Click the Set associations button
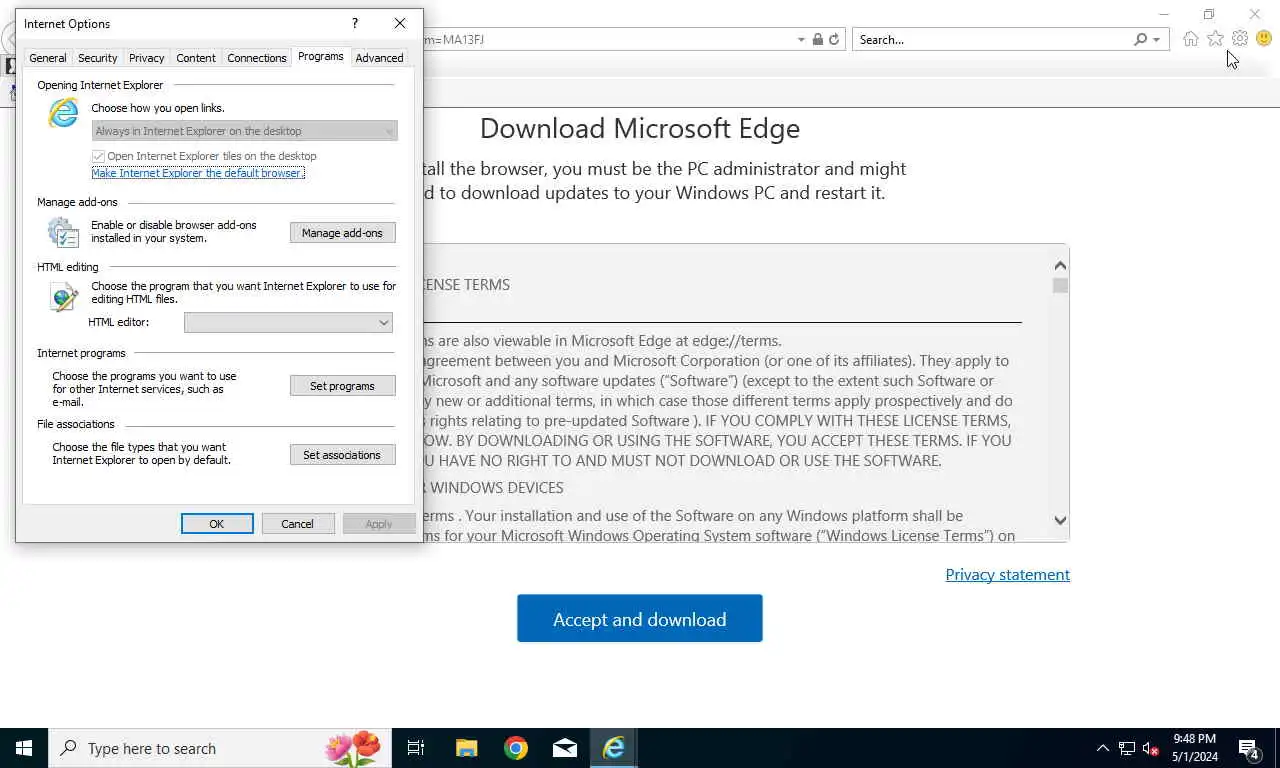Screen dimensions: 1280x768 (342, 455)
